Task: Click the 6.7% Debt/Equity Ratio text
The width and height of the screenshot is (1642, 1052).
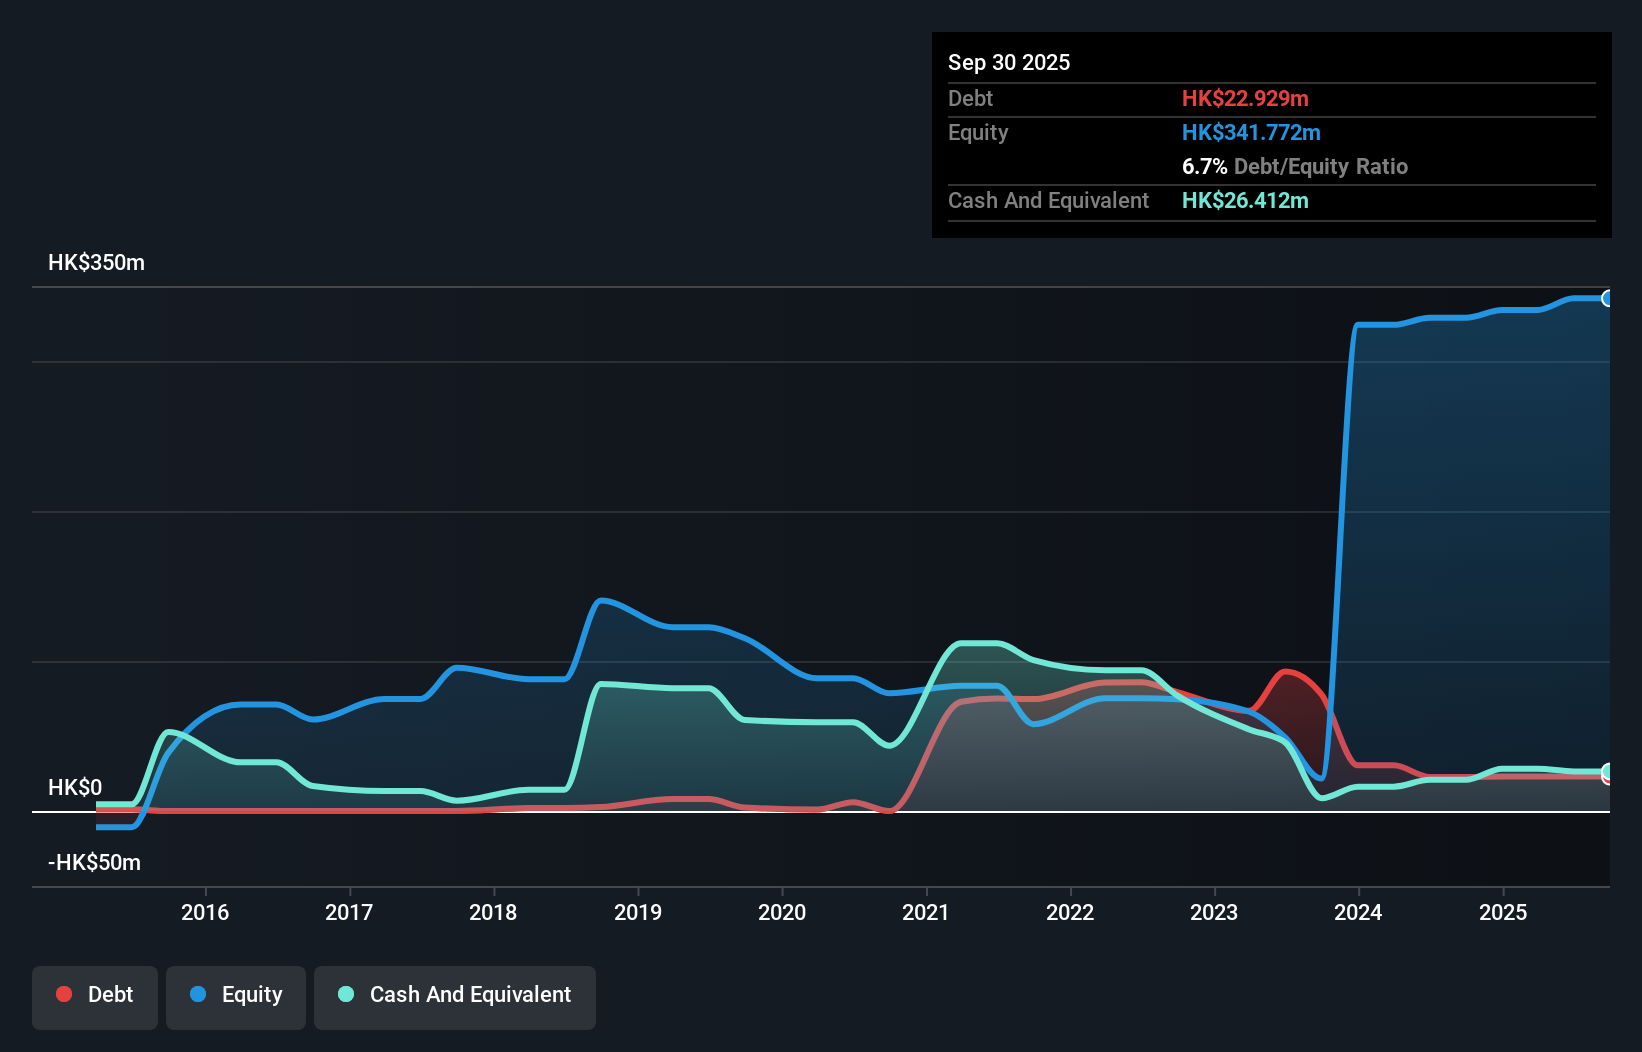Action: tap(1295, 166)
